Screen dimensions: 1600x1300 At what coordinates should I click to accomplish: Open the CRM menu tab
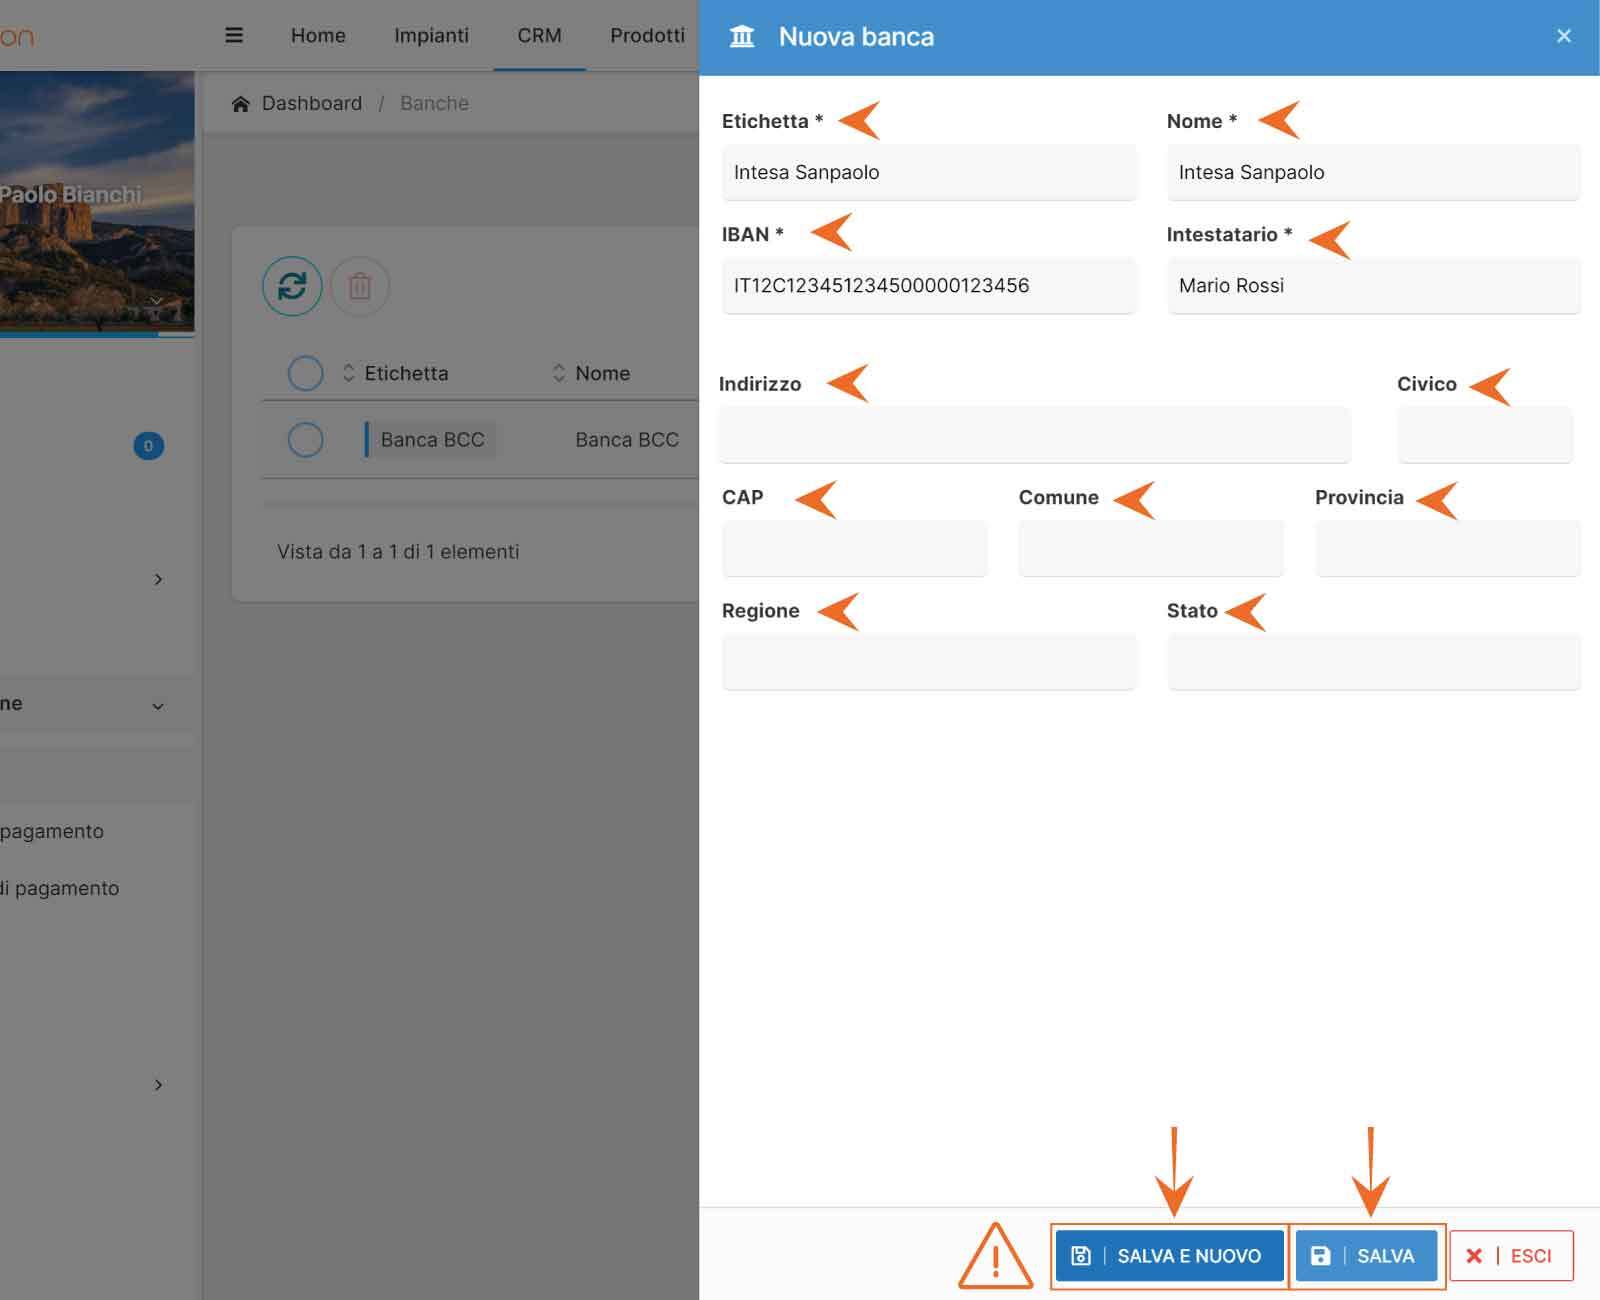coord(539,36)
